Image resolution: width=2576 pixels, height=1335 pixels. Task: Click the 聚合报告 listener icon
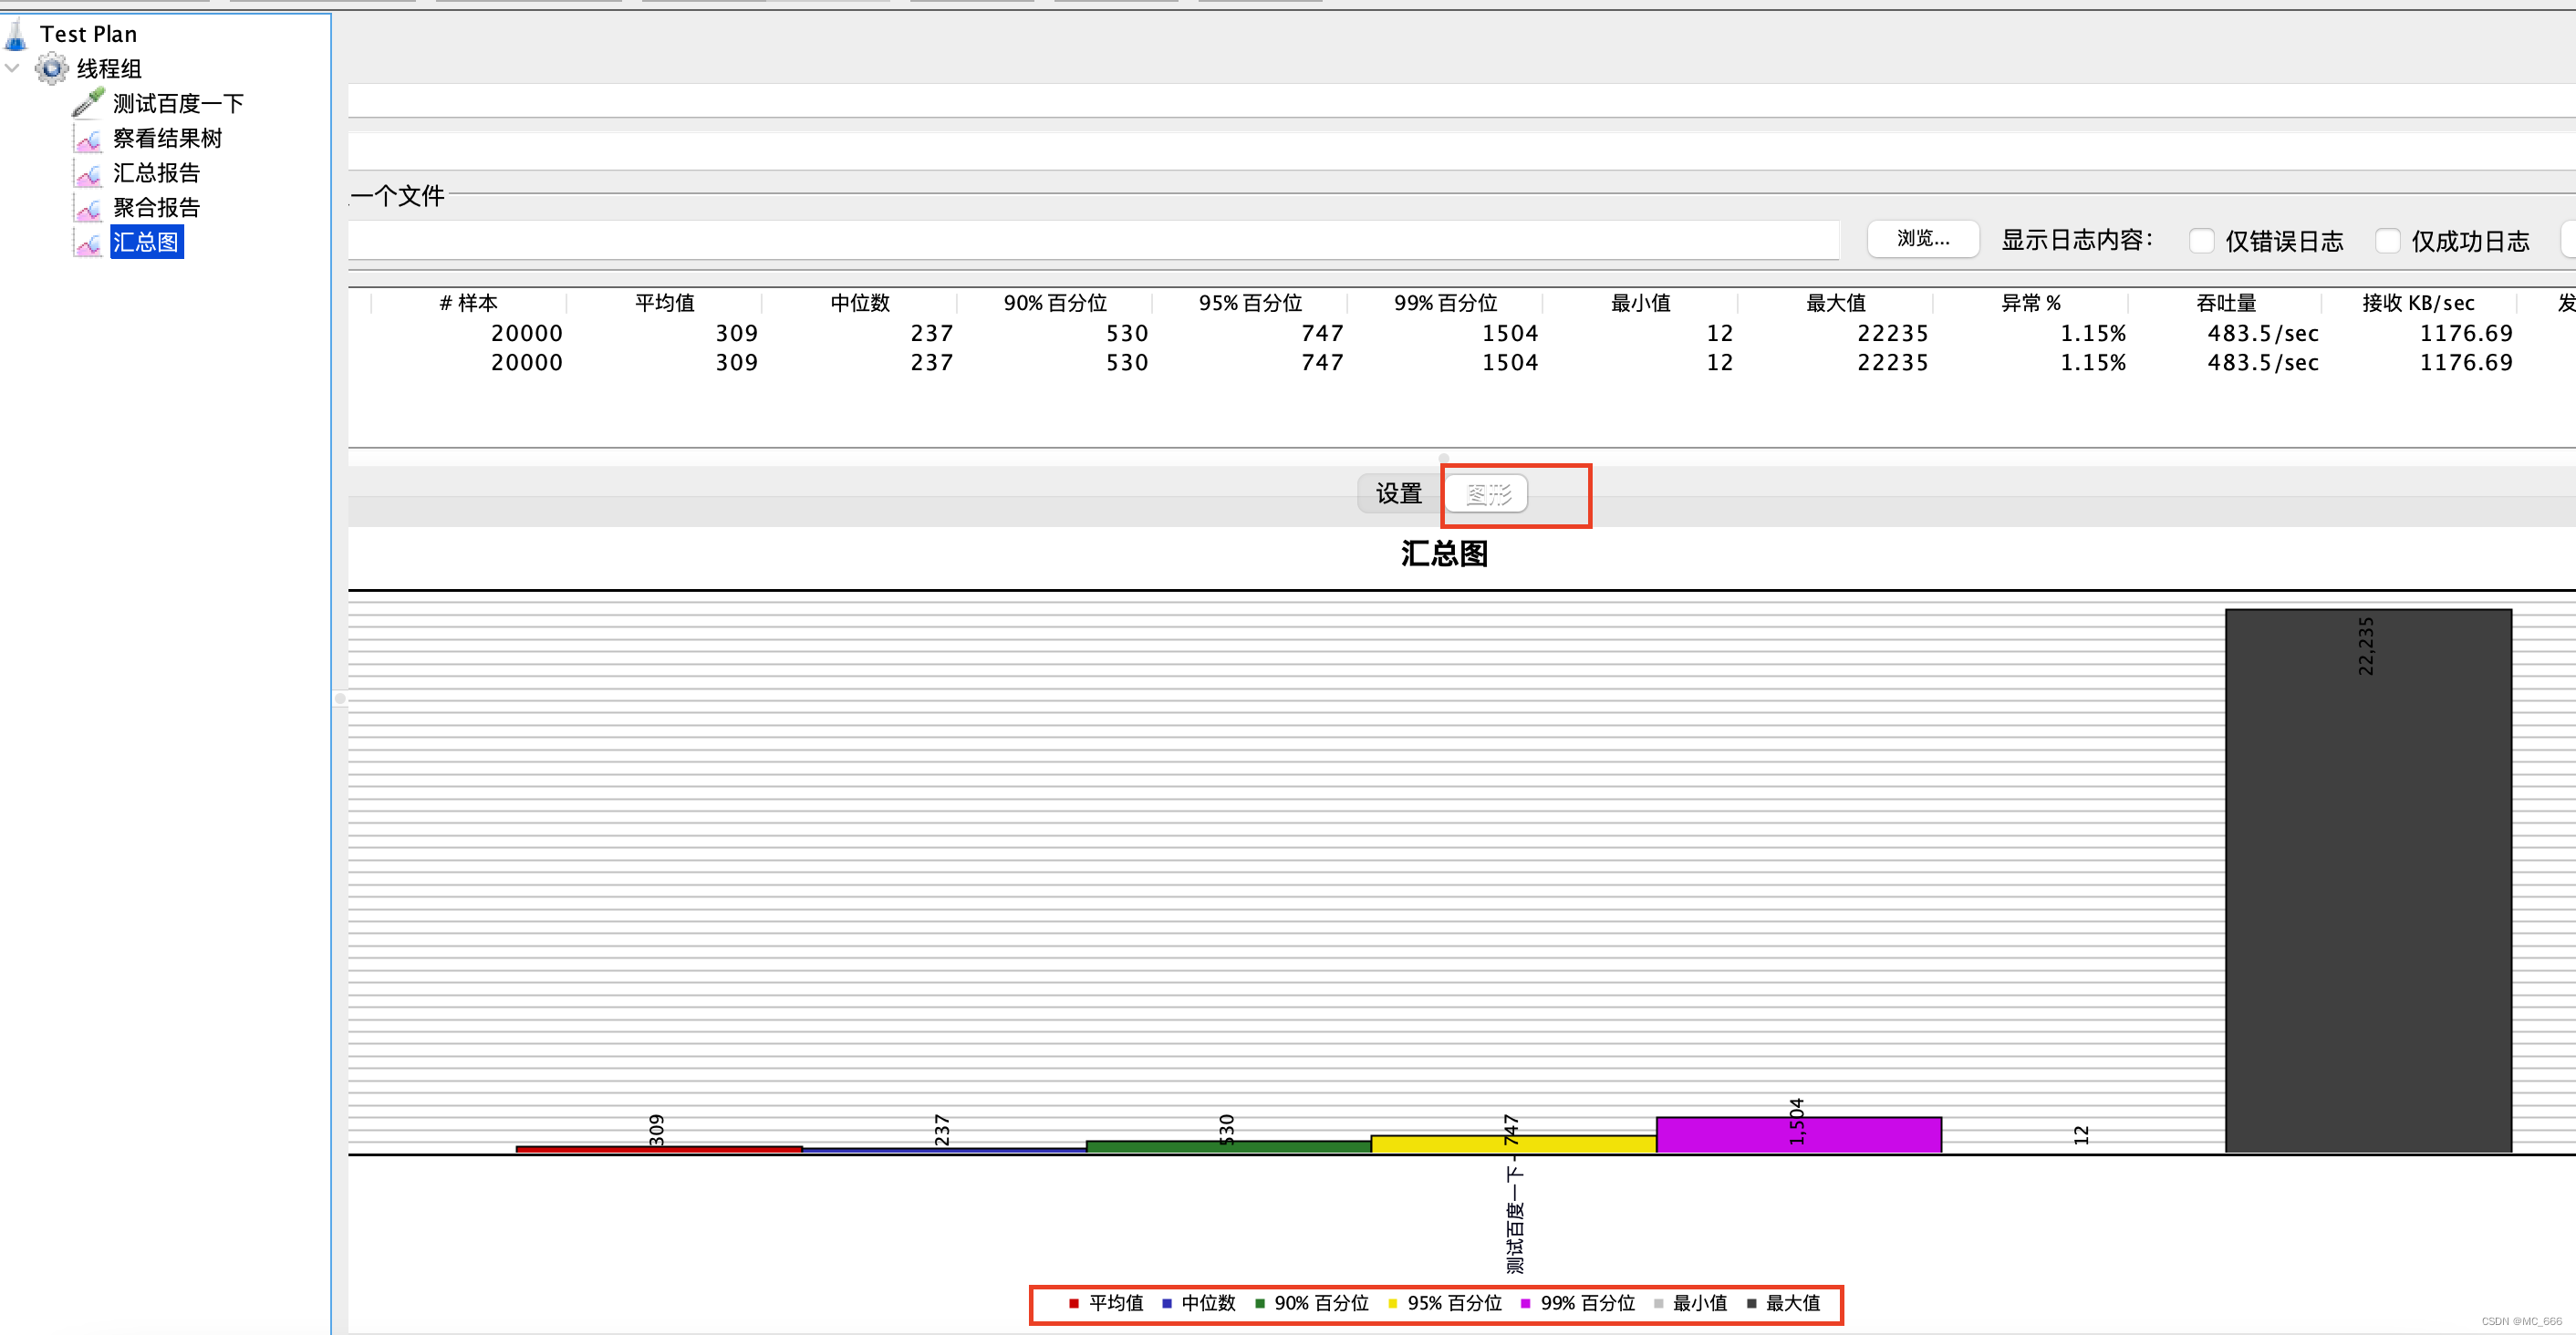click(88, 208)
